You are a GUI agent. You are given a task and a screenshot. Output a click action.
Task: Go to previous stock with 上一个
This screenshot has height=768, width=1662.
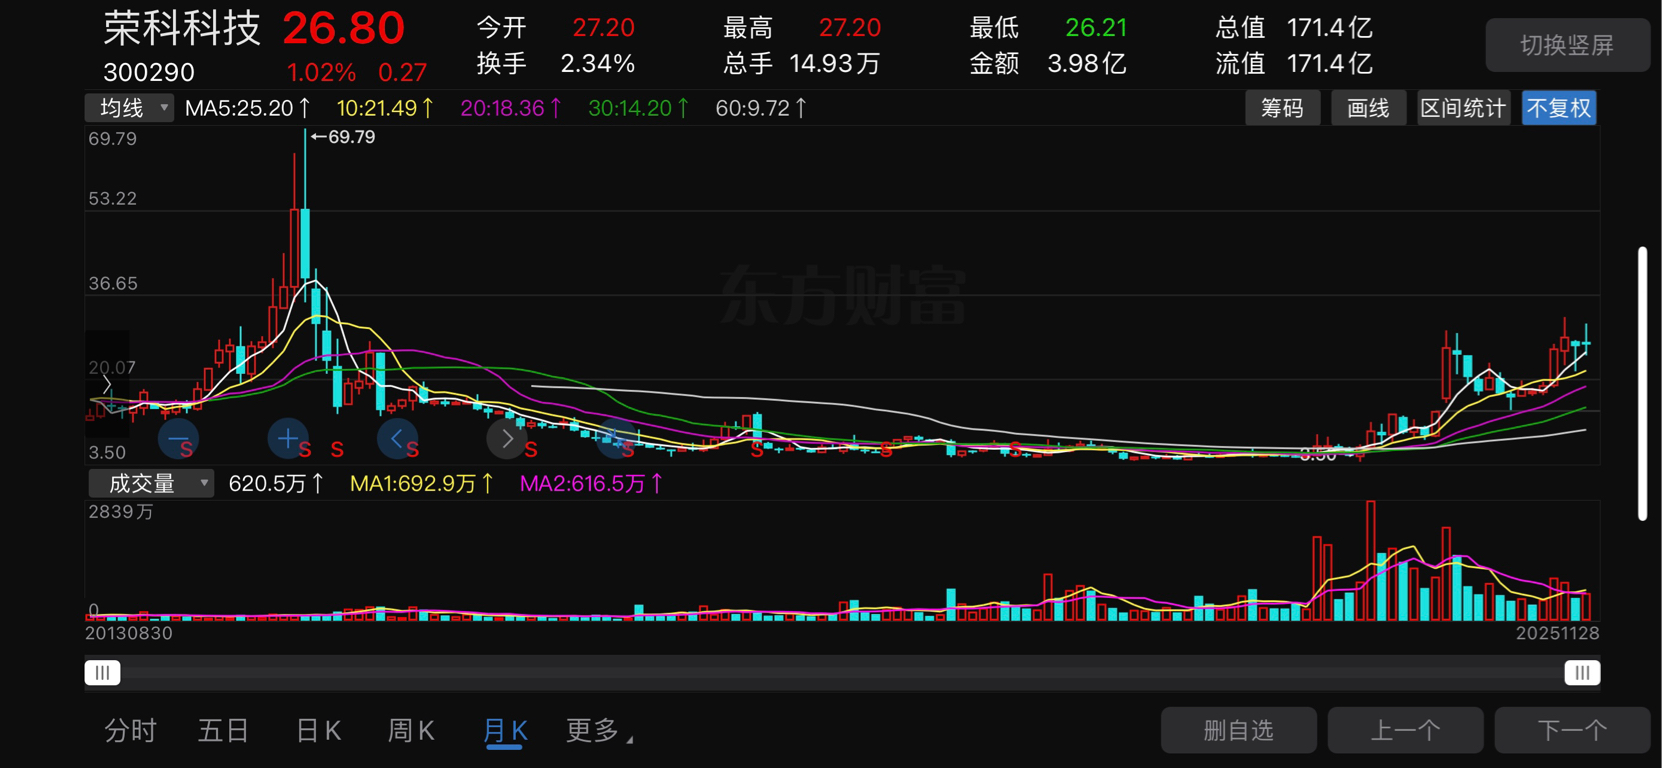pyautogui.click(x=1405, y=730)
